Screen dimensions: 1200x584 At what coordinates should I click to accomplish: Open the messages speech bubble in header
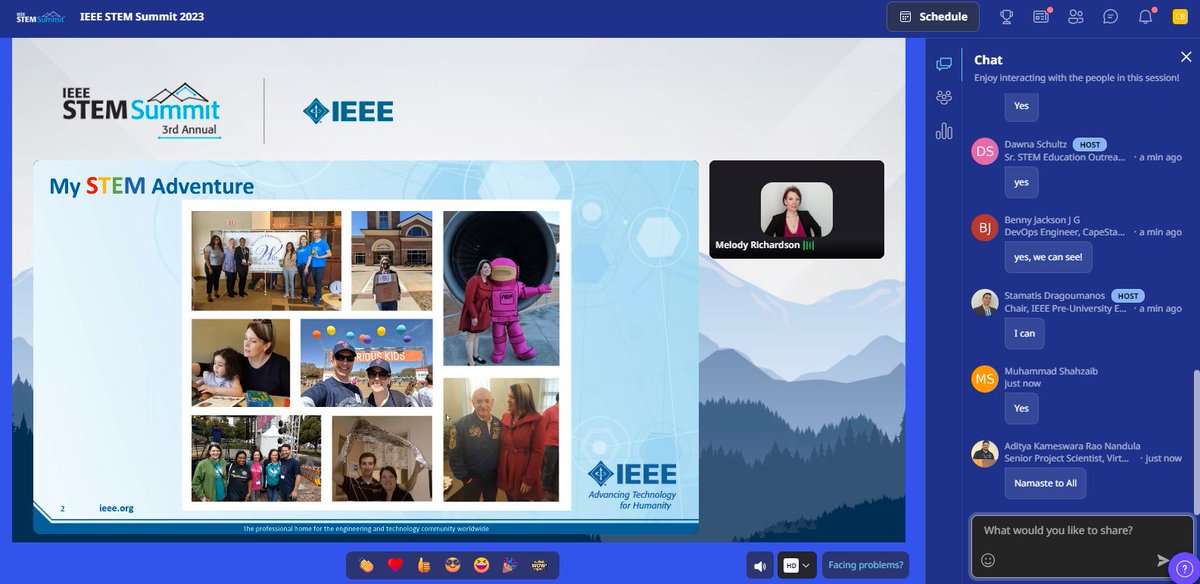tap(1110, 16)
